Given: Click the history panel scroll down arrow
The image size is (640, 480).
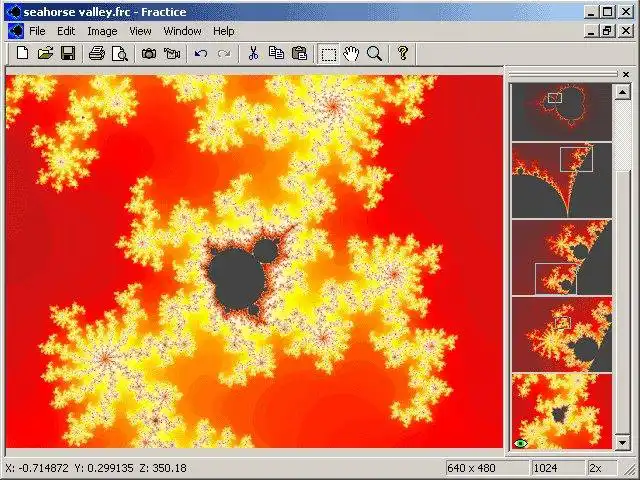Looking at the screenshot, I should point(622,442).
